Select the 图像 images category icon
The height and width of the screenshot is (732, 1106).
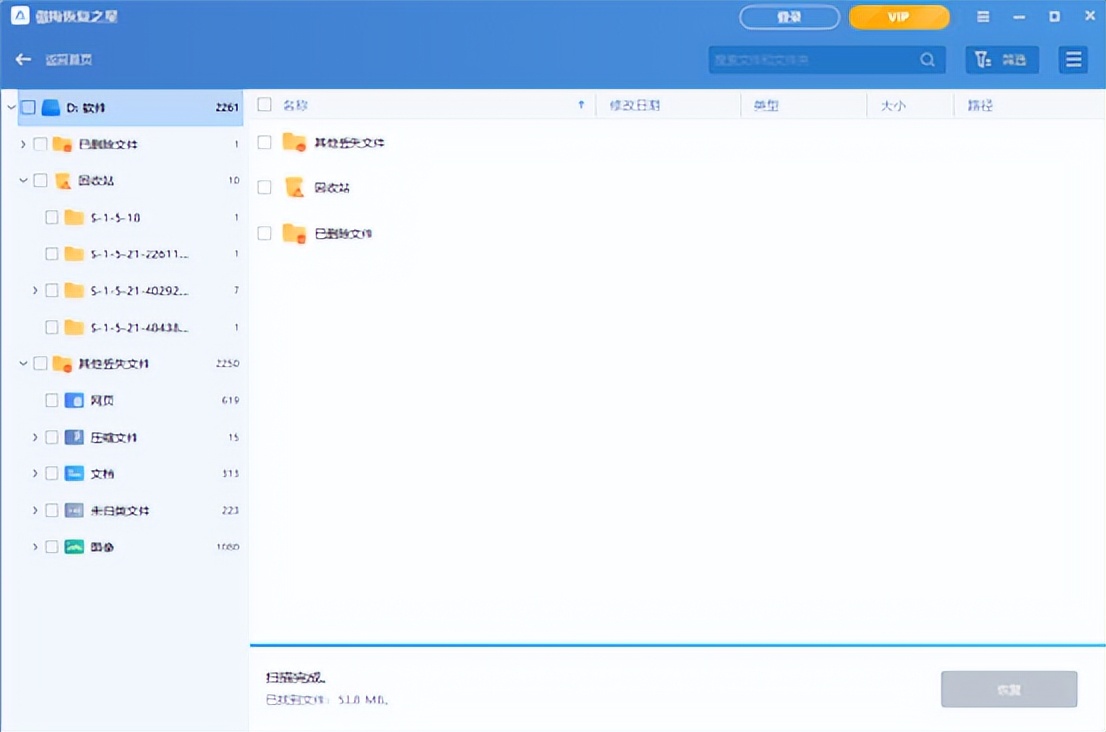73,547
